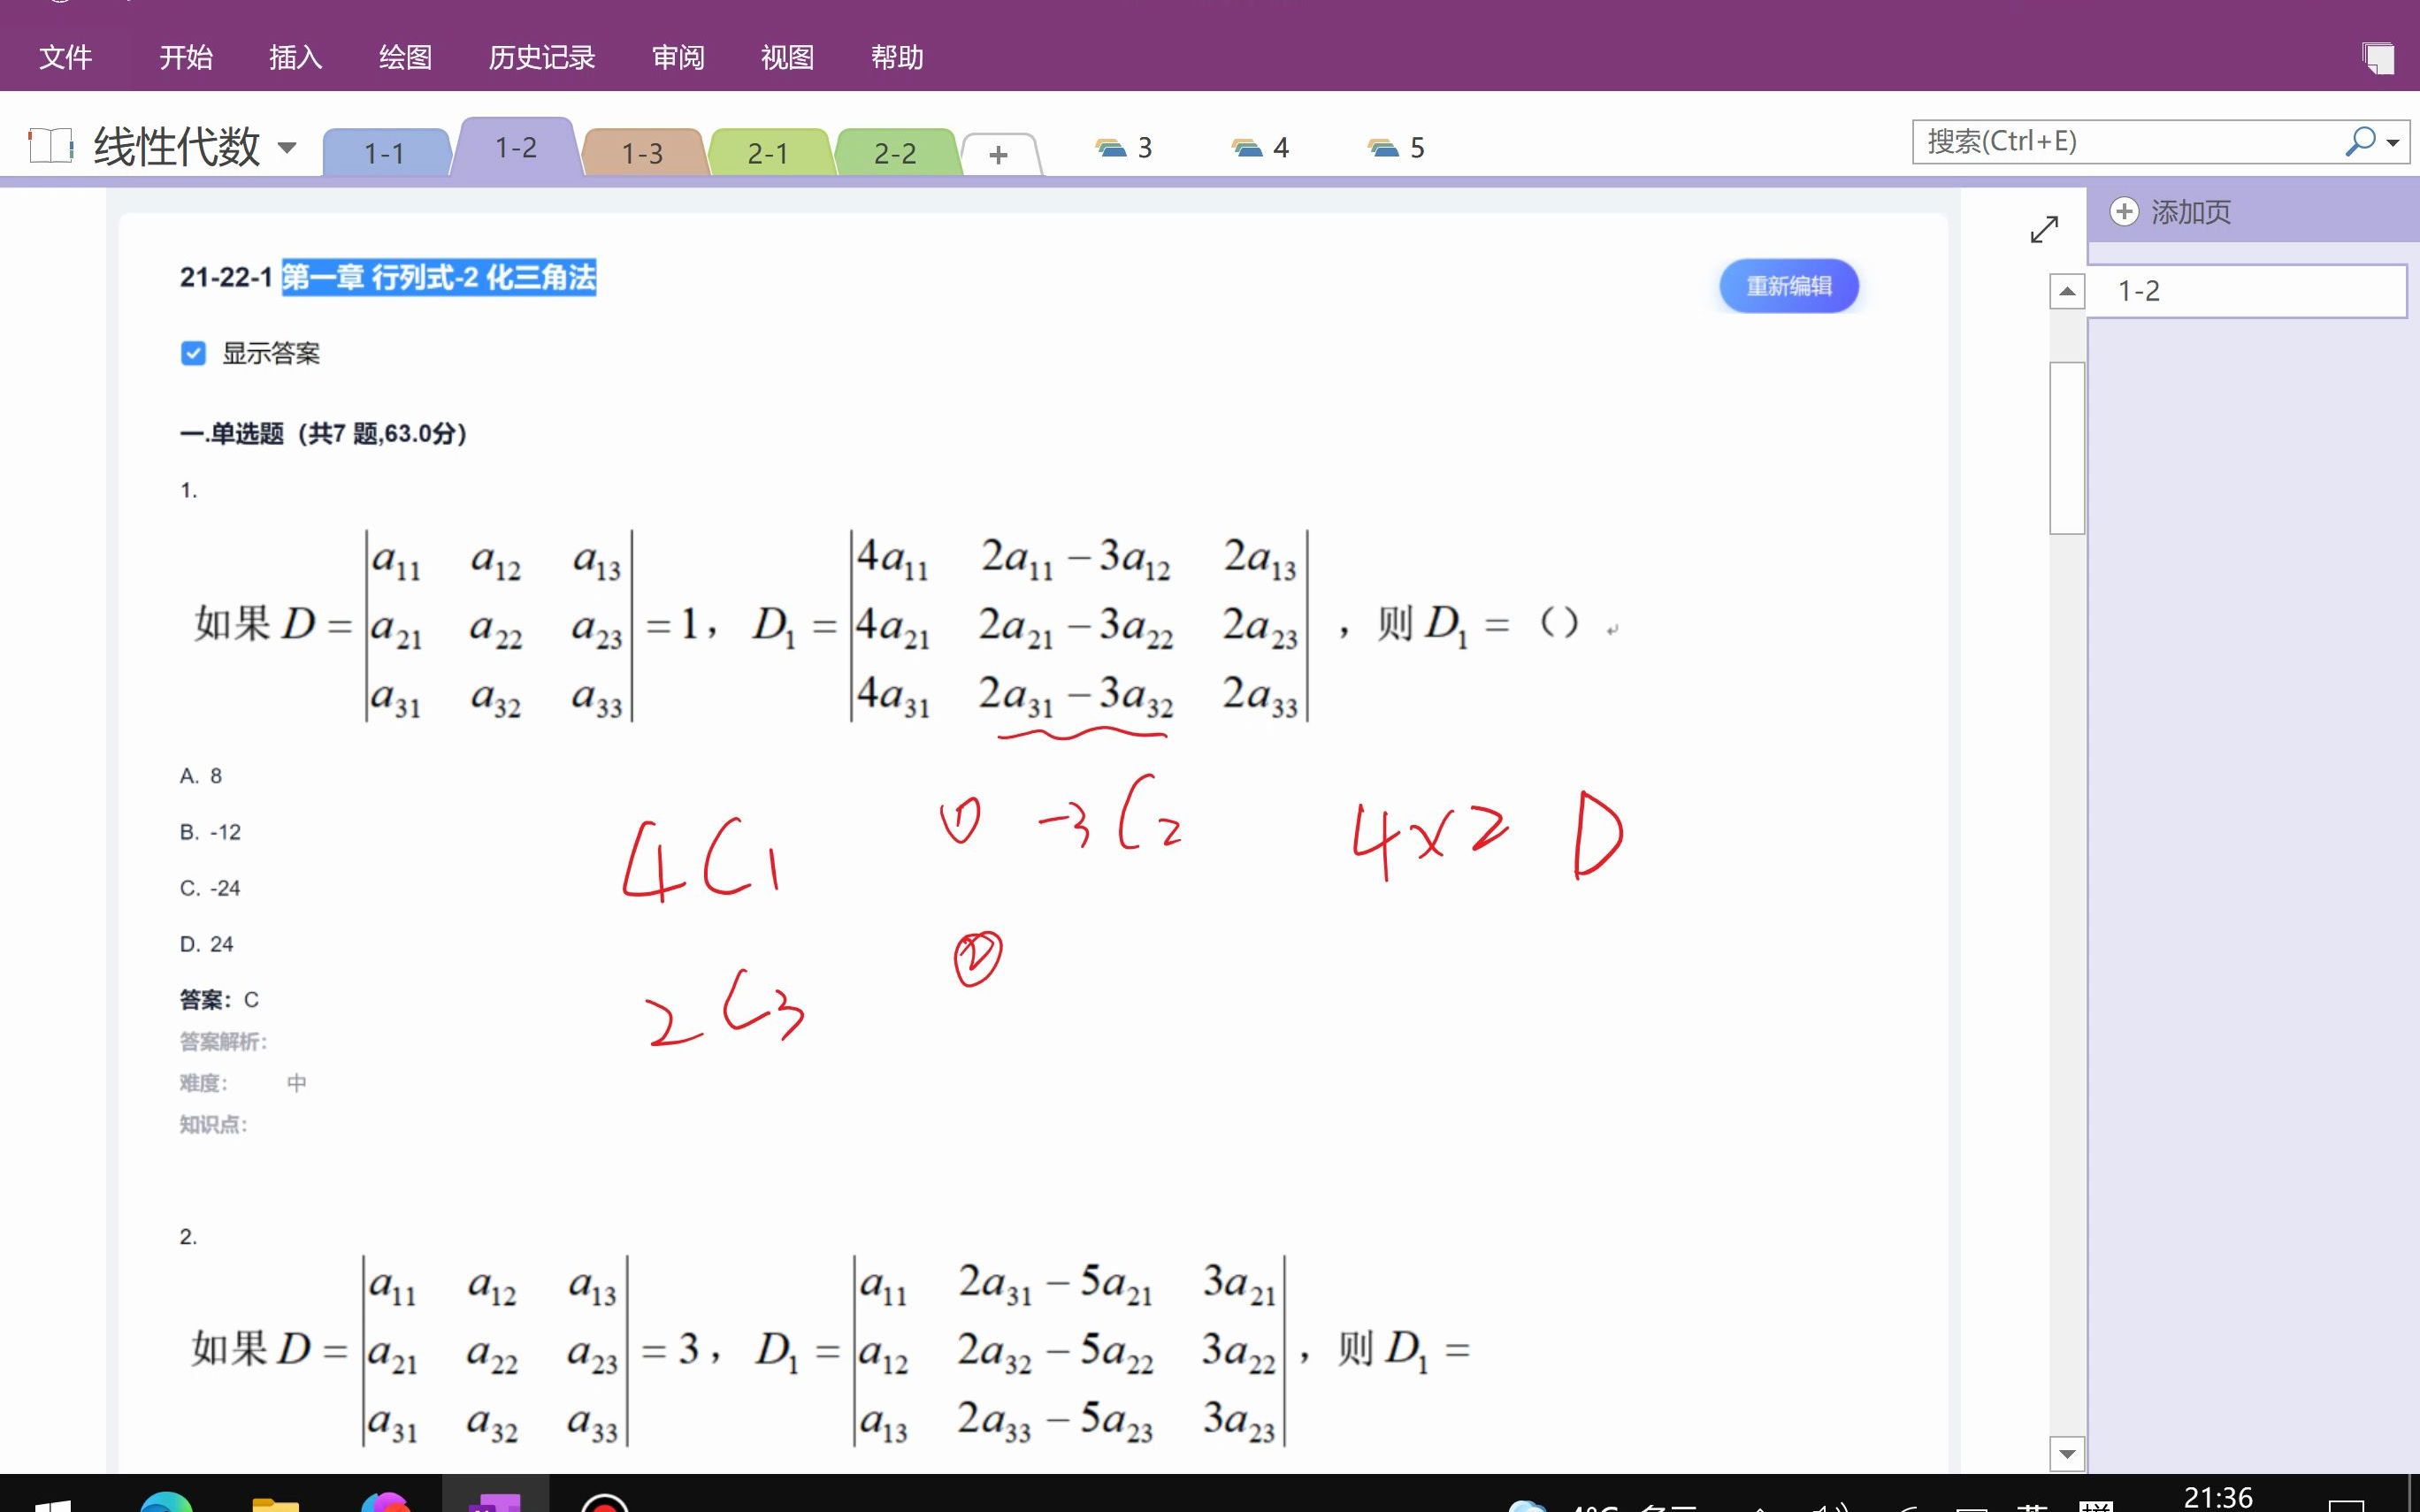Screen dimensions: 2420x1512
Task: Open section group 3
Action: [x=1124, y=148]
